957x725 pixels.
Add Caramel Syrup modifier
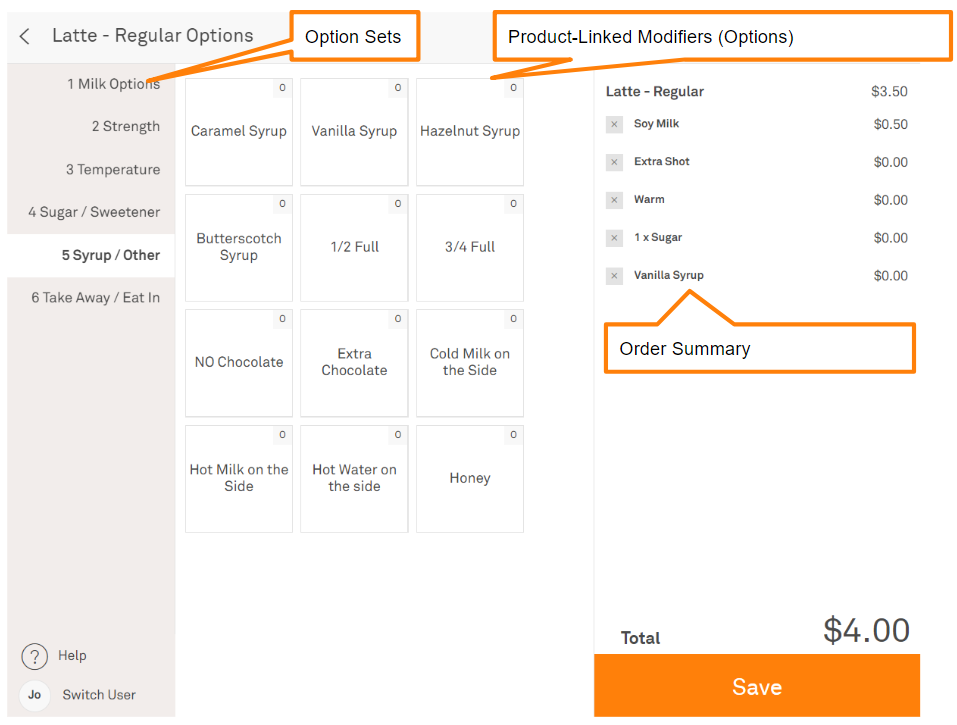[239, 132]
